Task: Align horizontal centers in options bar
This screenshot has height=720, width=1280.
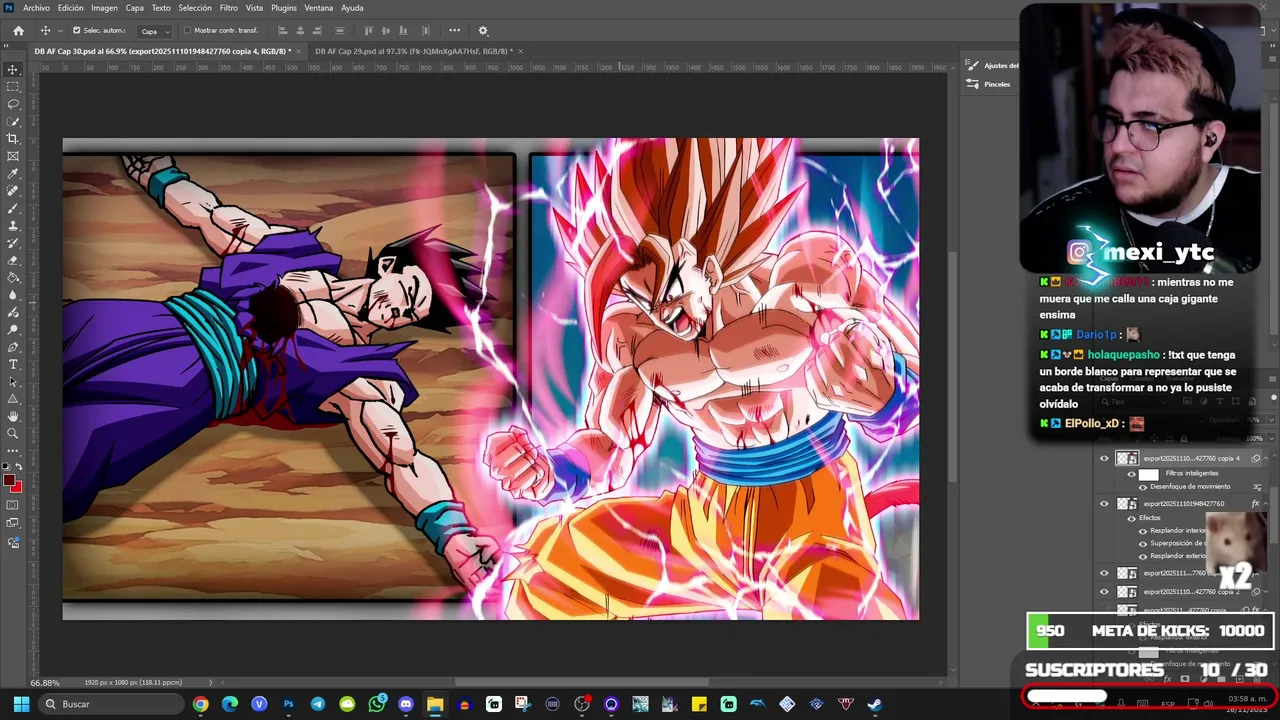Action: point(301,31)
